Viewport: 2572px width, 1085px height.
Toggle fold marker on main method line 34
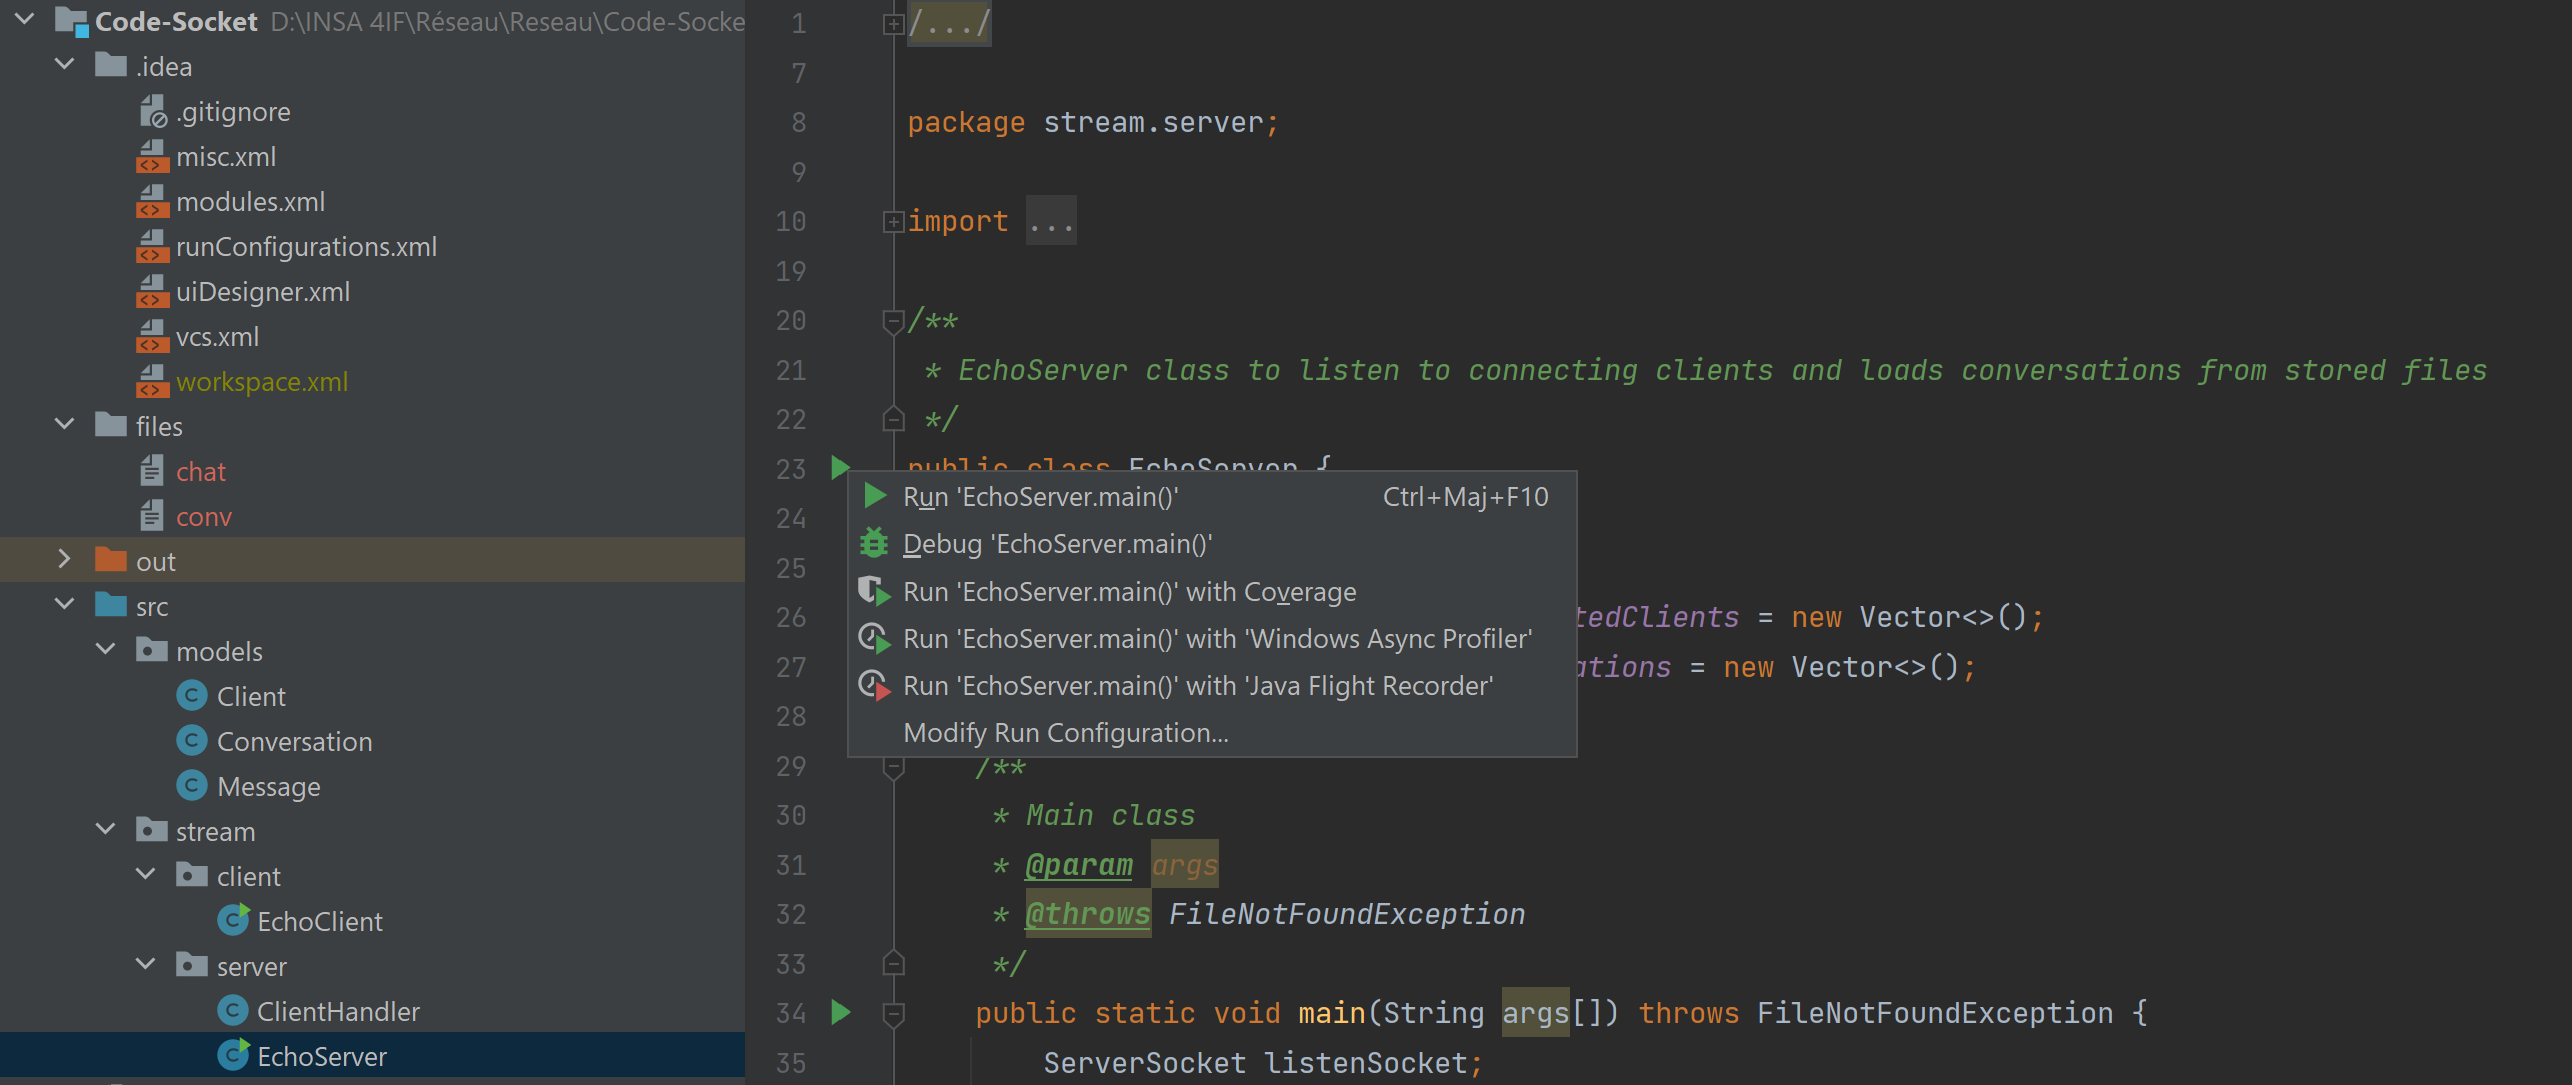893,1014
